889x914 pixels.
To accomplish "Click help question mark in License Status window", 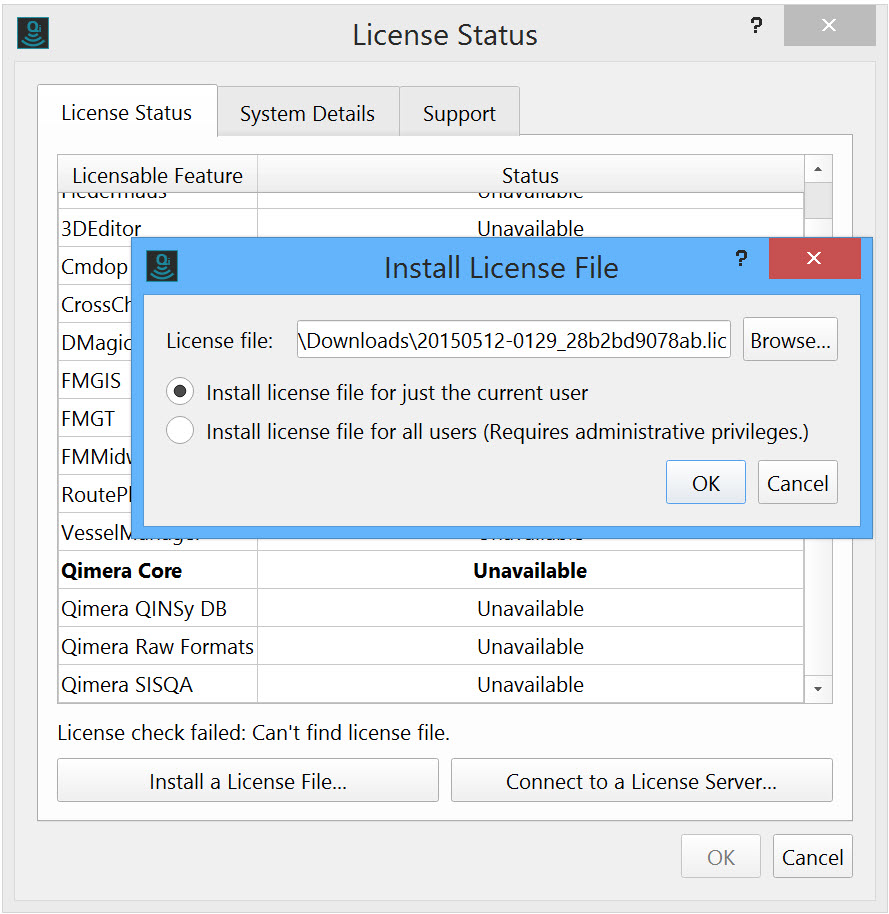I will click(x=757, y=27).
